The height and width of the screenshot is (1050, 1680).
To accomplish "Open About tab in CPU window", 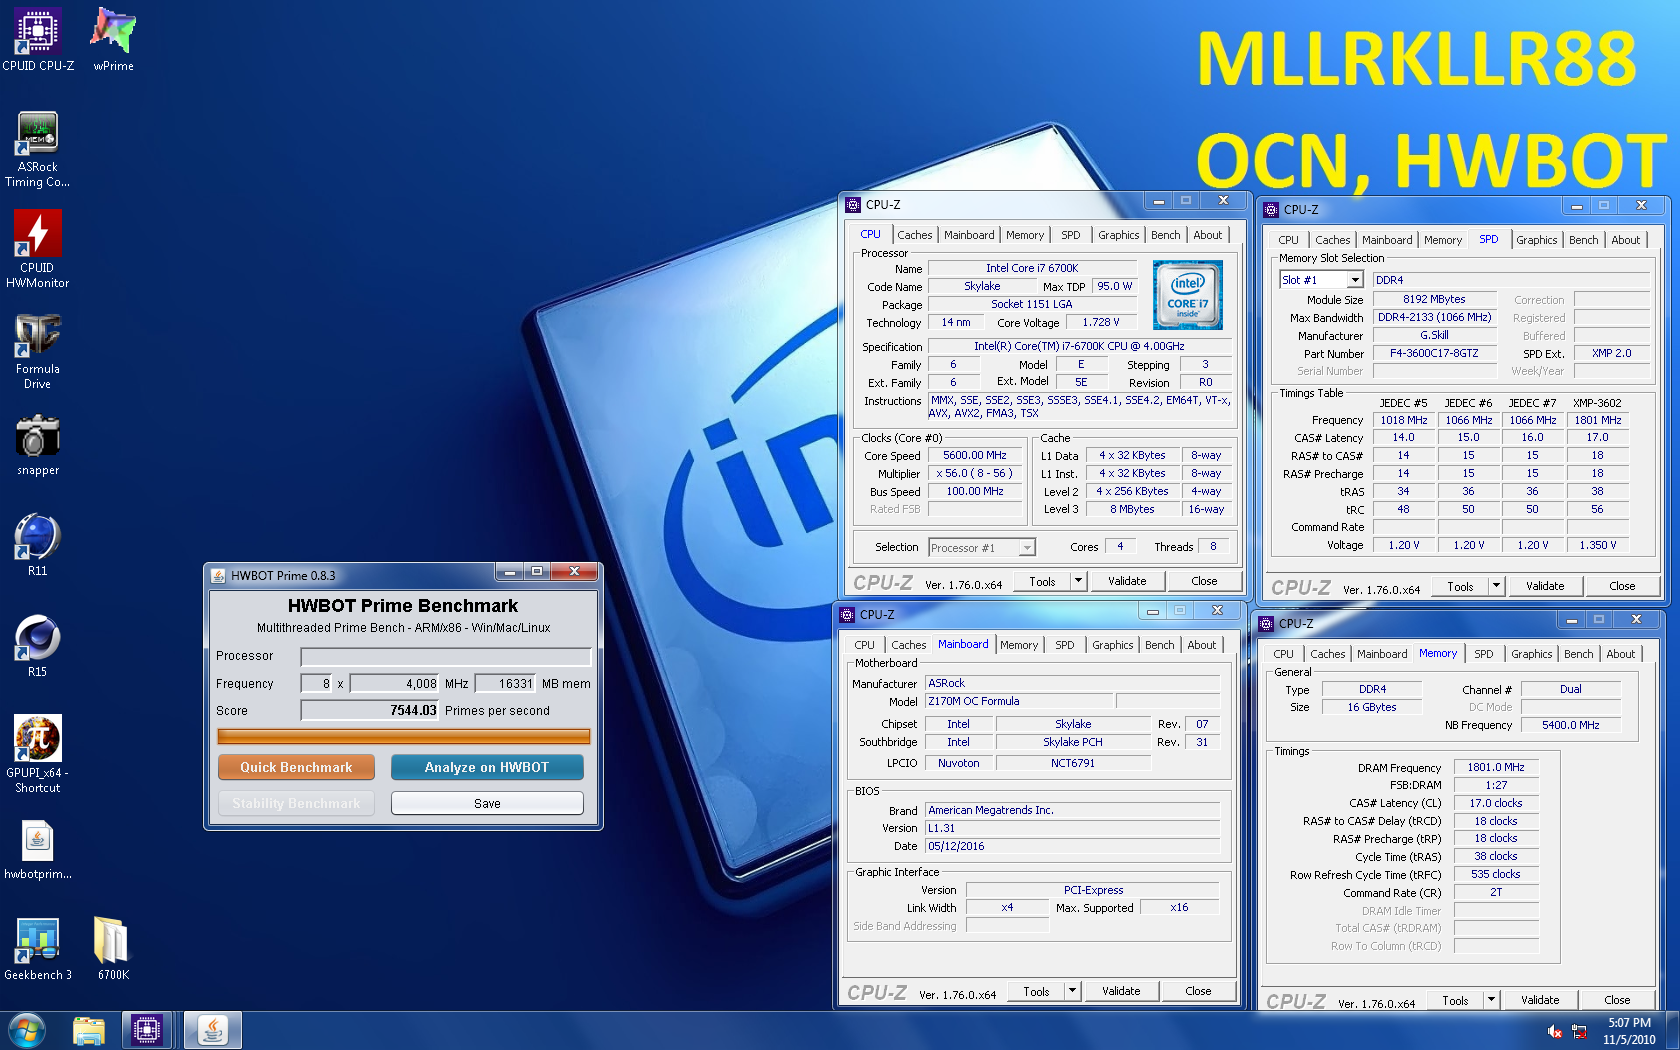I will tap(1207, 235).
